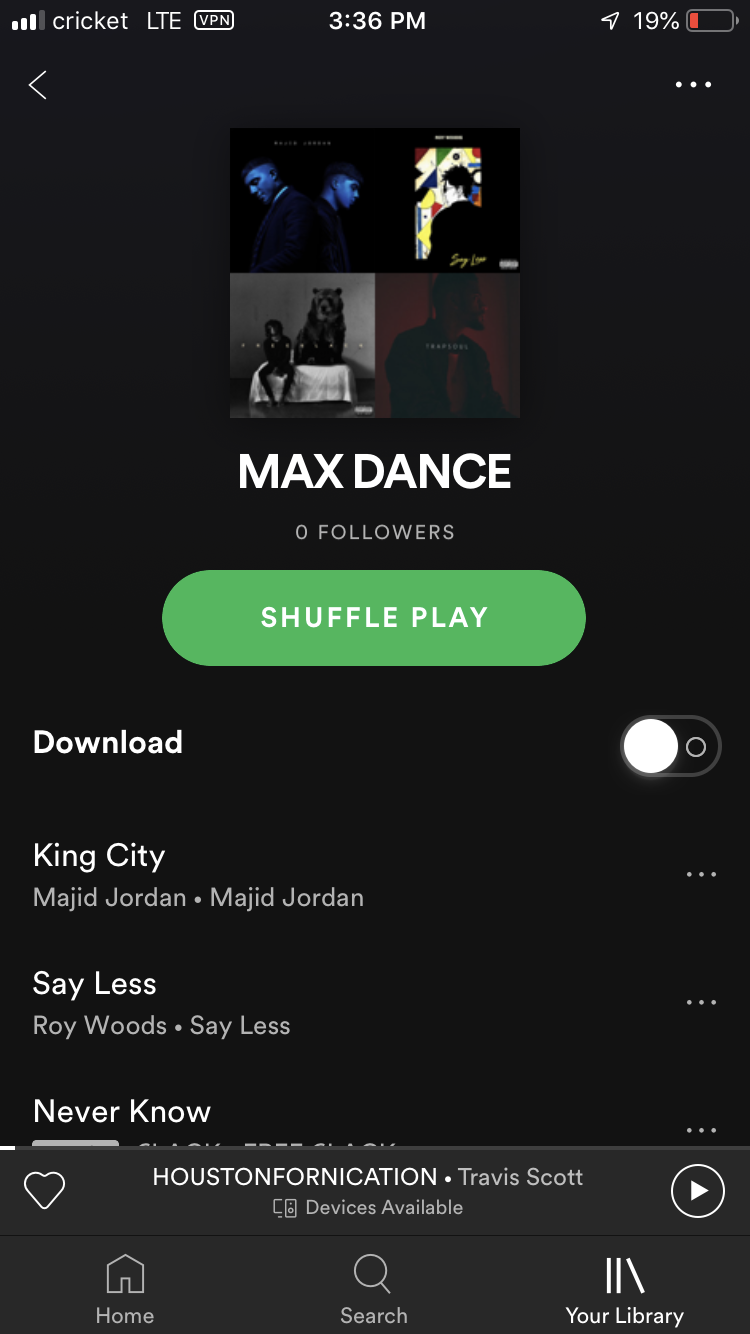Tap the MAX DANCE playlist cover art

tap(375, 272)
